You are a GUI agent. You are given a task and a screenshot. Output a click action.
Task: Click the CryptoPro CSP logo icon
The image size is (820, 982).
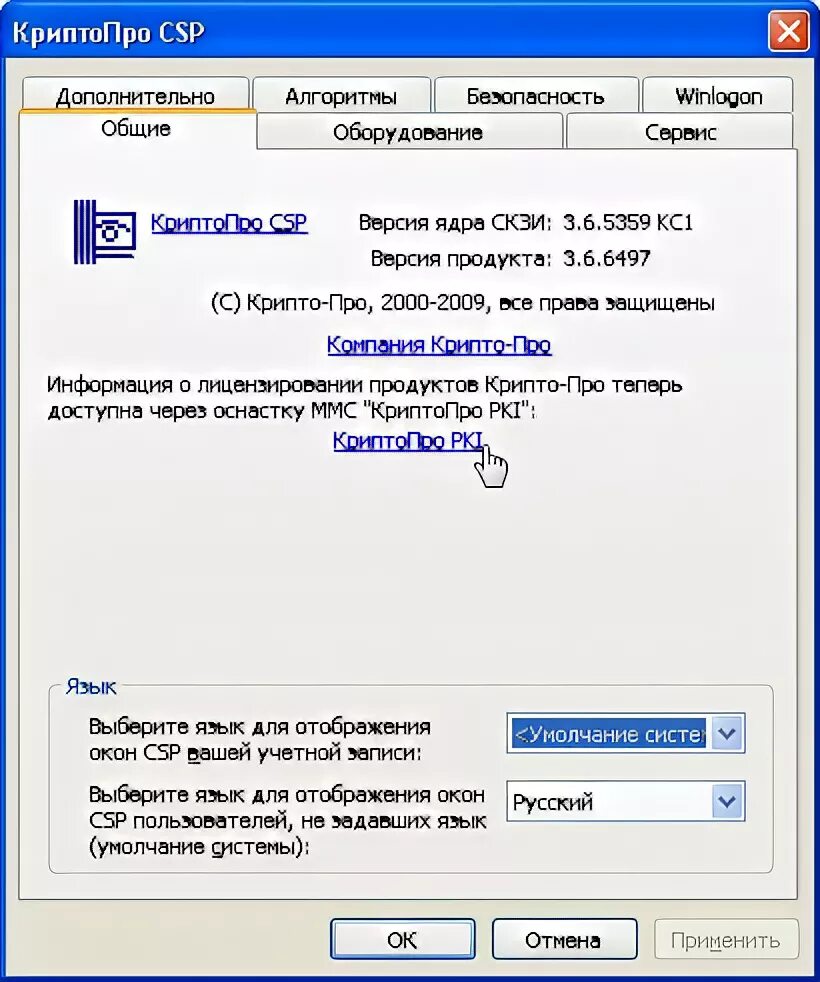point(105,232)
